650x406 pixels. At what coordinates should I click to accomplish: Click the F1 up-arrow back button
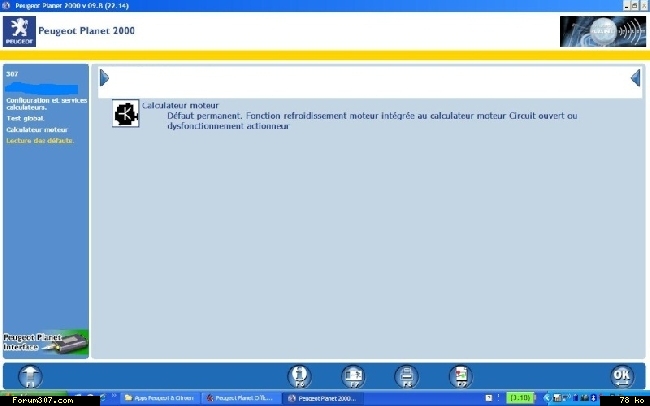31,377
